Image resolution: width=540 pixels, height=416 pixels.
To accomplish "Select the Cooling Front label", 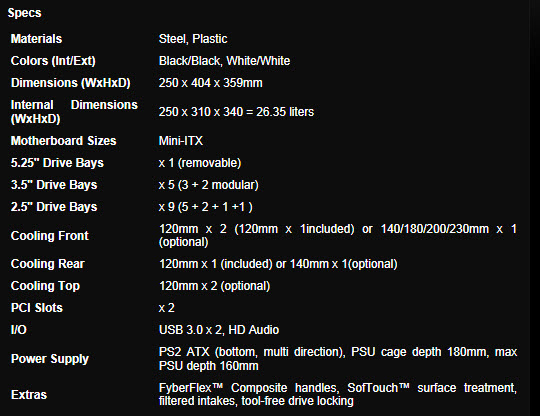I will (50, 236).
